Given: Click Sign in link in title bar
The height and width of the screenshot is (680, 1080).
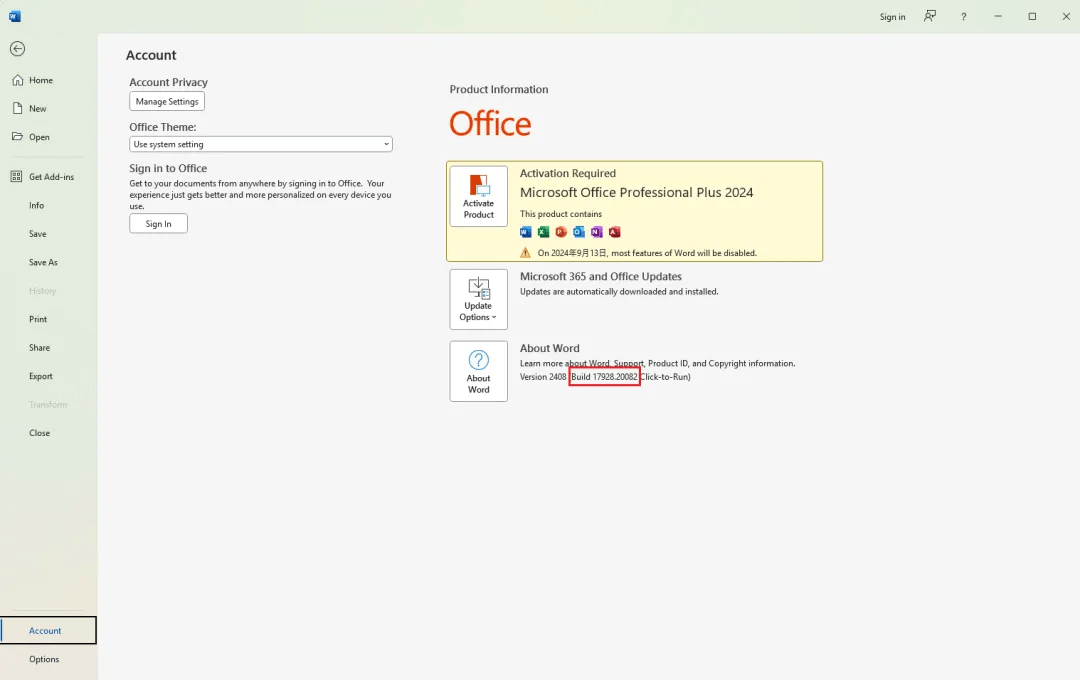Looking at the screenshot, I should (892, 17).
